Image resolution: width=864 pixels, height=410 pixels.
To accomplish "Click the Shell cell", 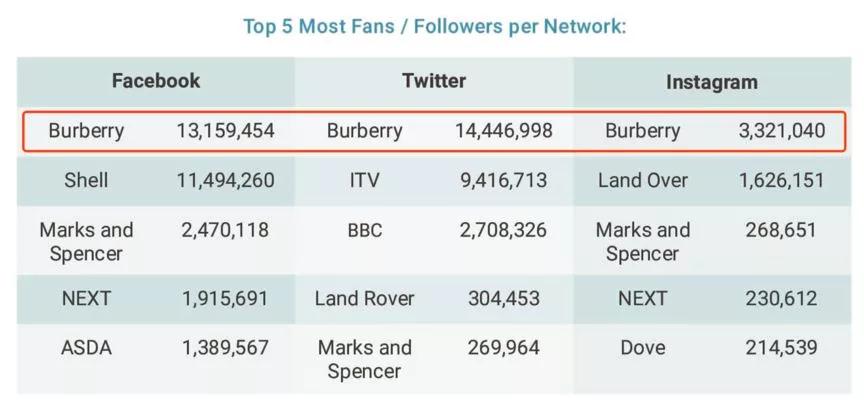I will (x=86, y=180).
